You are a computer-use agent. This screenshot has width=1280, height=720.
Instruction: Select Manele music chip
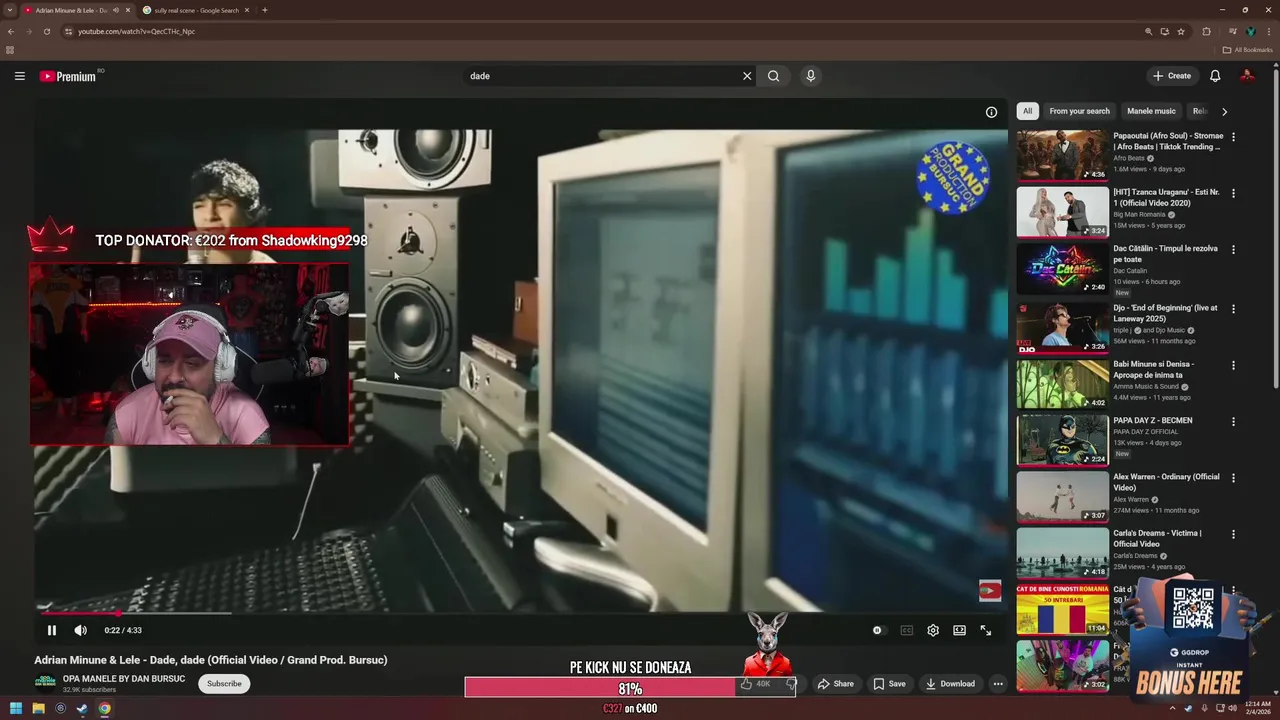tap(1151, 111)
